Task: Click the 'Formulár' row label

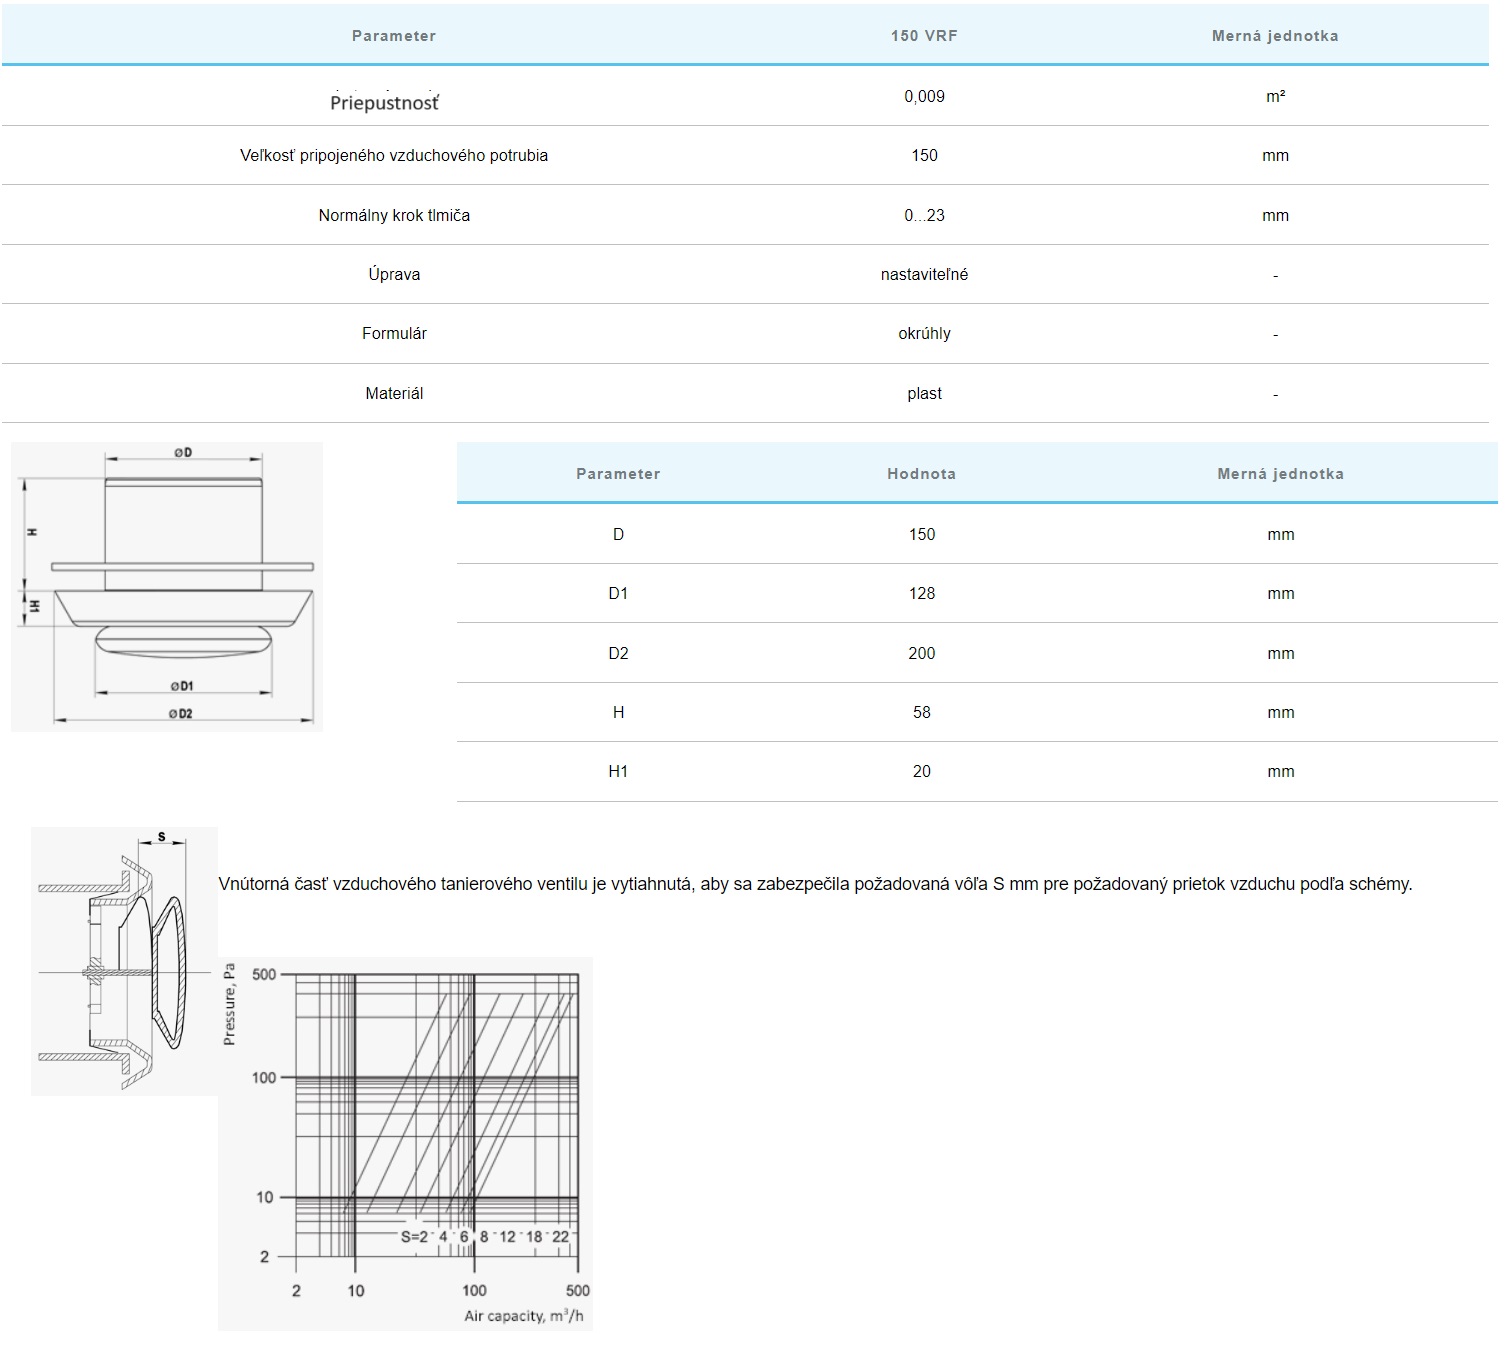Action: (x=394, y=333)
